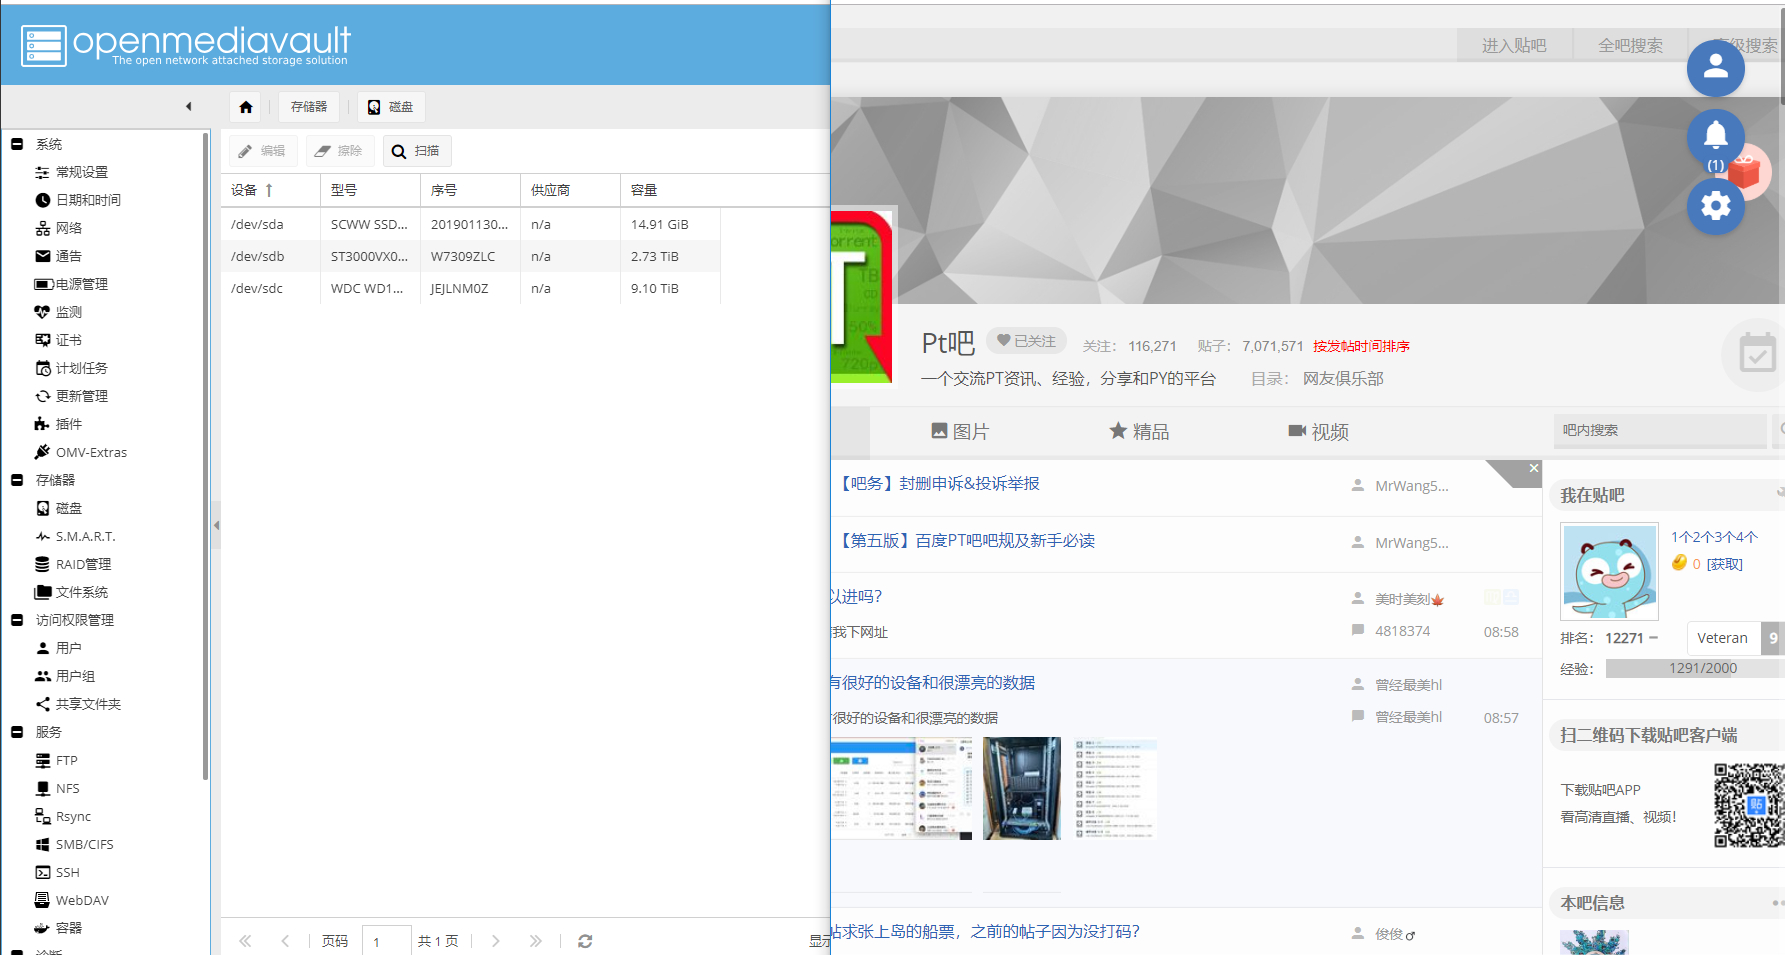Open S.M.A.R.T. page

coord(86,536)
